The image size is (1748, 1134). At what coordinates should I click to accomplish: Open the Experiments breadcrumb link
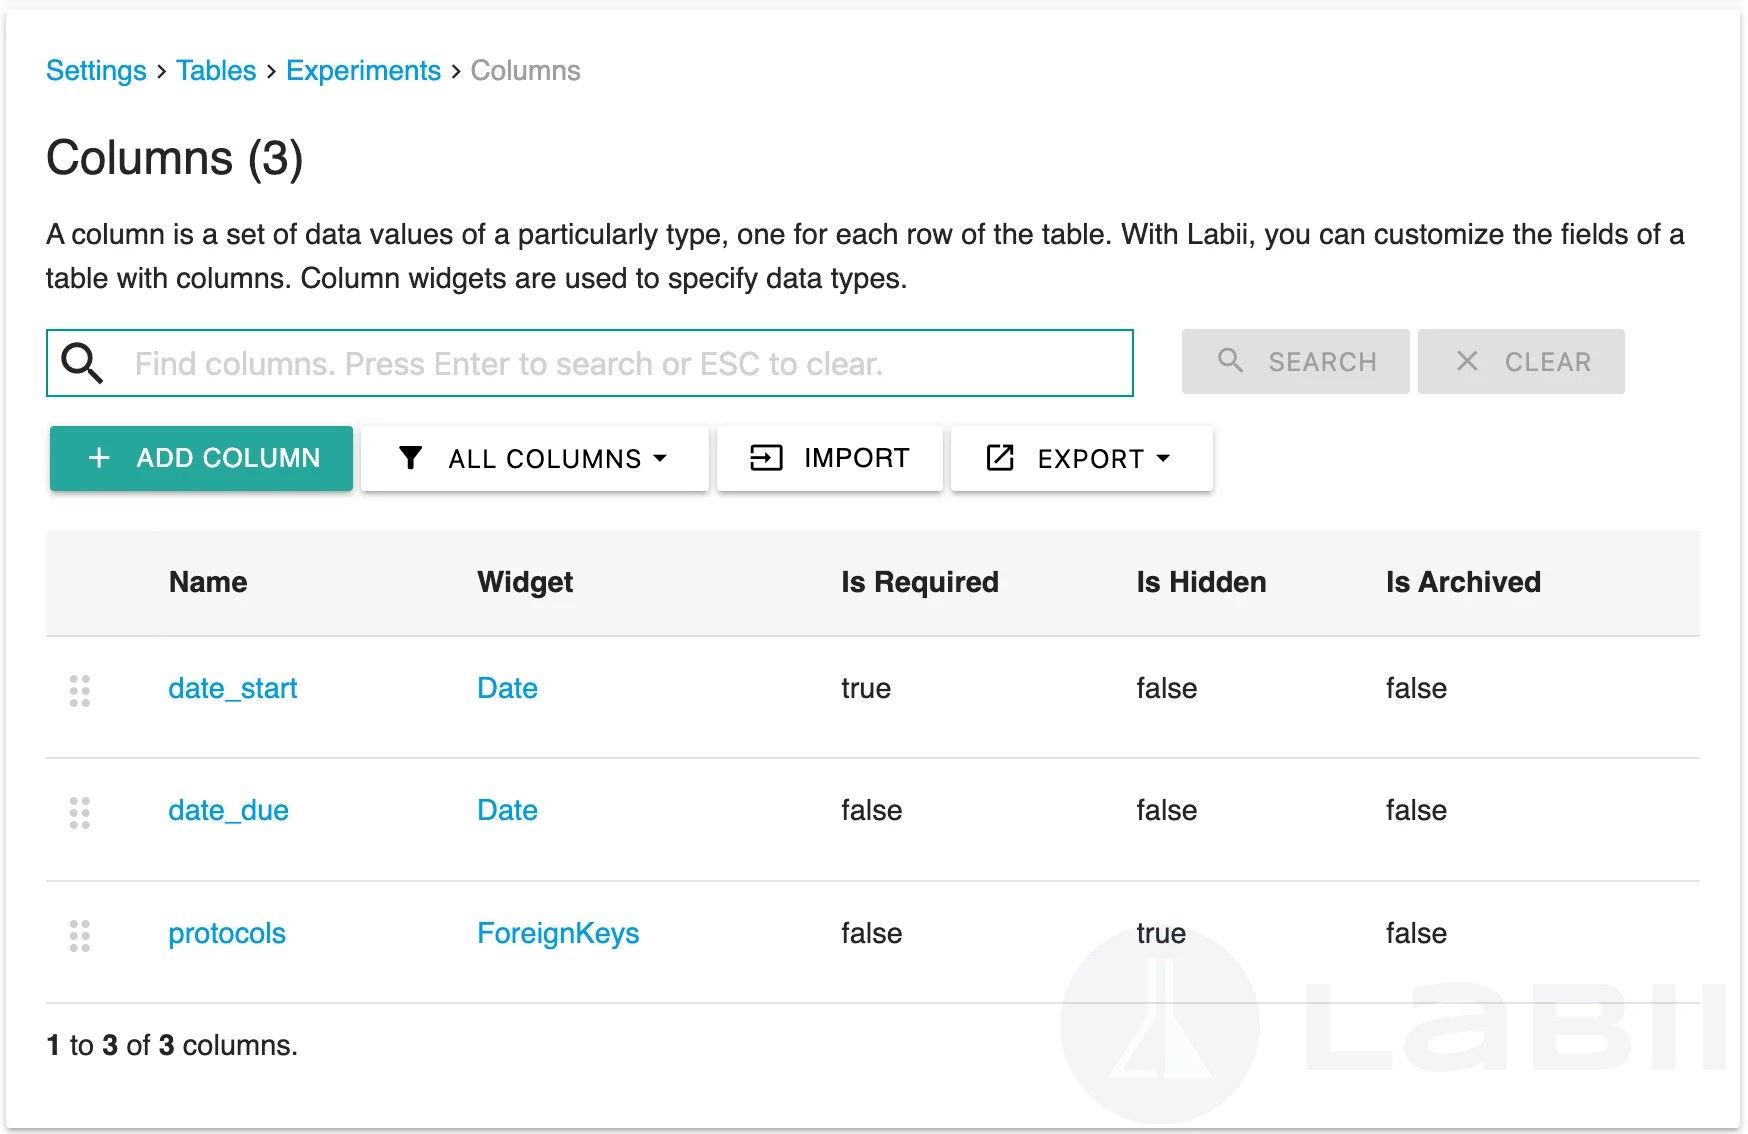coord(363,70)
